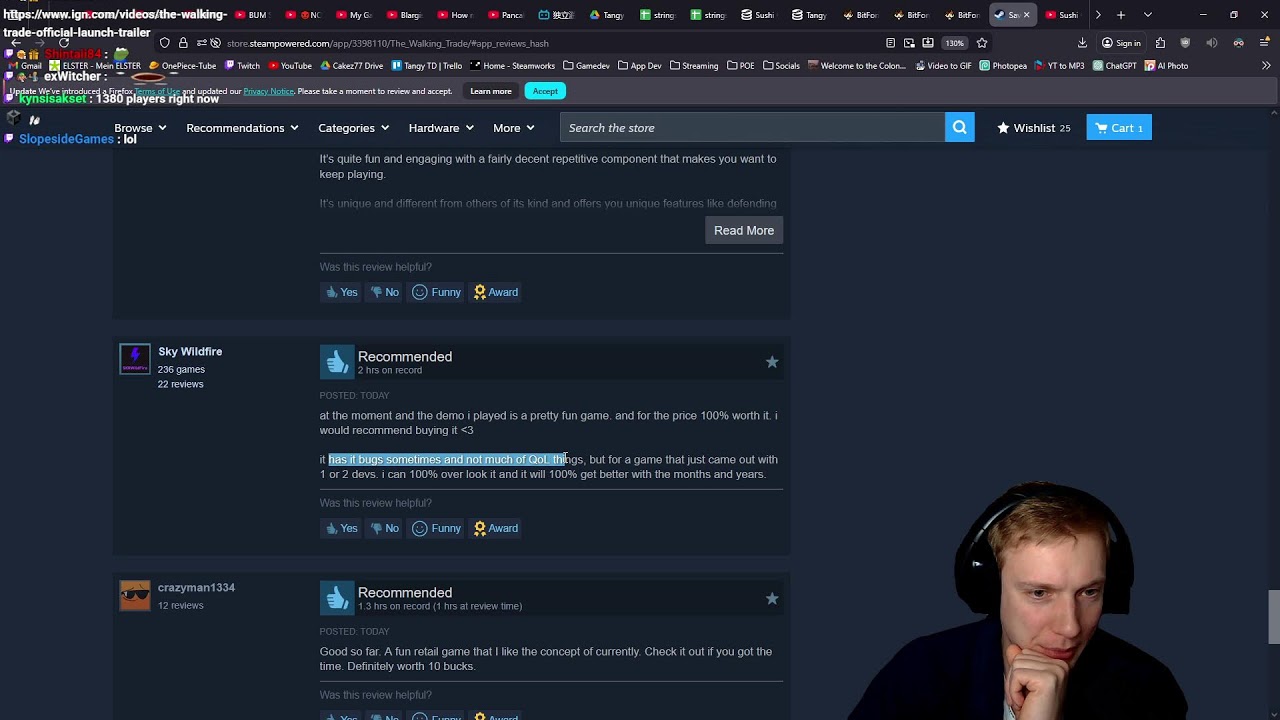Open the ChatGPT bookmark
The image size is (1280, 720).
coord(1115,66)
